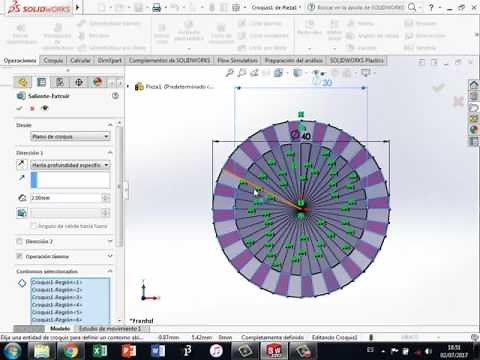This screenshot has width=480, height=360.
Task: Click Previous view icon
Action: [254, 73]
